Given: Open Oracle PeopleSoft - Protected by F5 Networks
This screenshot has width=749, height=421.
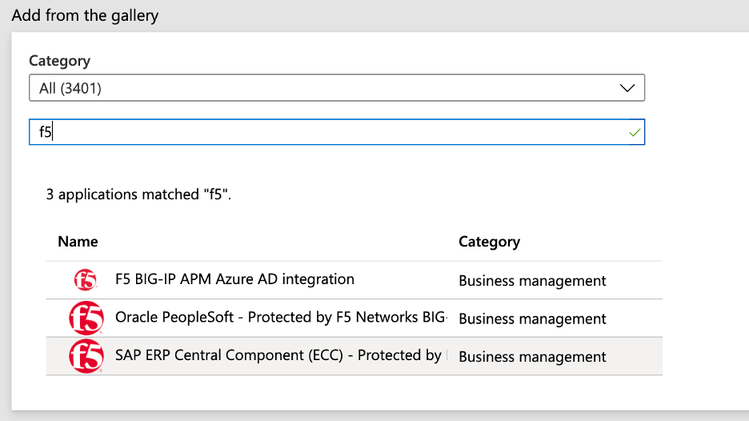Looking at the screenshot, I should click(x=280, y=318).
